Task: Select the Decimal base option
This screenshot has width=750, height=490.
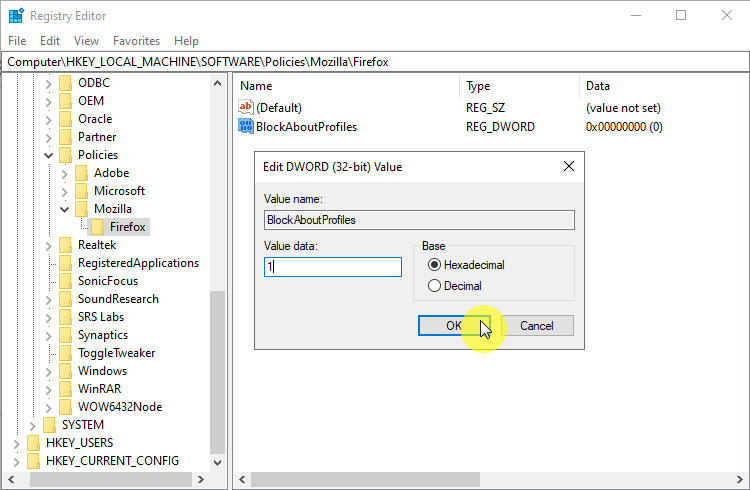Action: [434, 286]
